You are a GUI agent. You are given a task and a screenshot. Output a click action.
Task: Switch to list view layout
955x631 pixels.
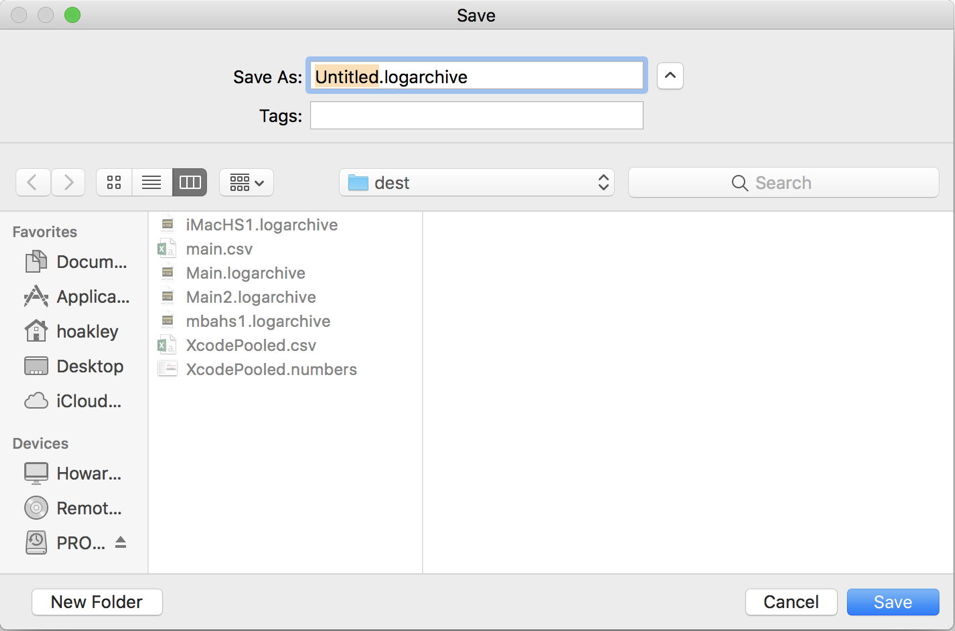point(151,182)
